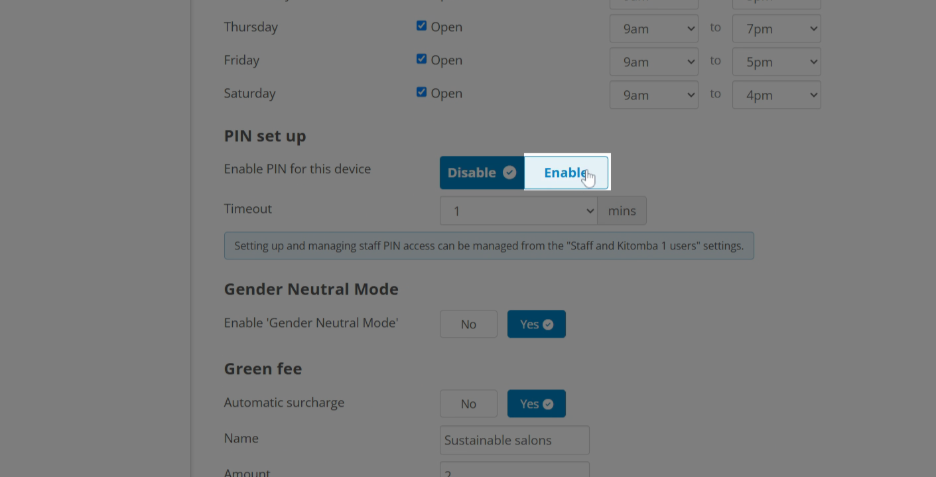Click the 'Saturday' day label
This screenshot has height=477, width=936.
coord(250,94)
